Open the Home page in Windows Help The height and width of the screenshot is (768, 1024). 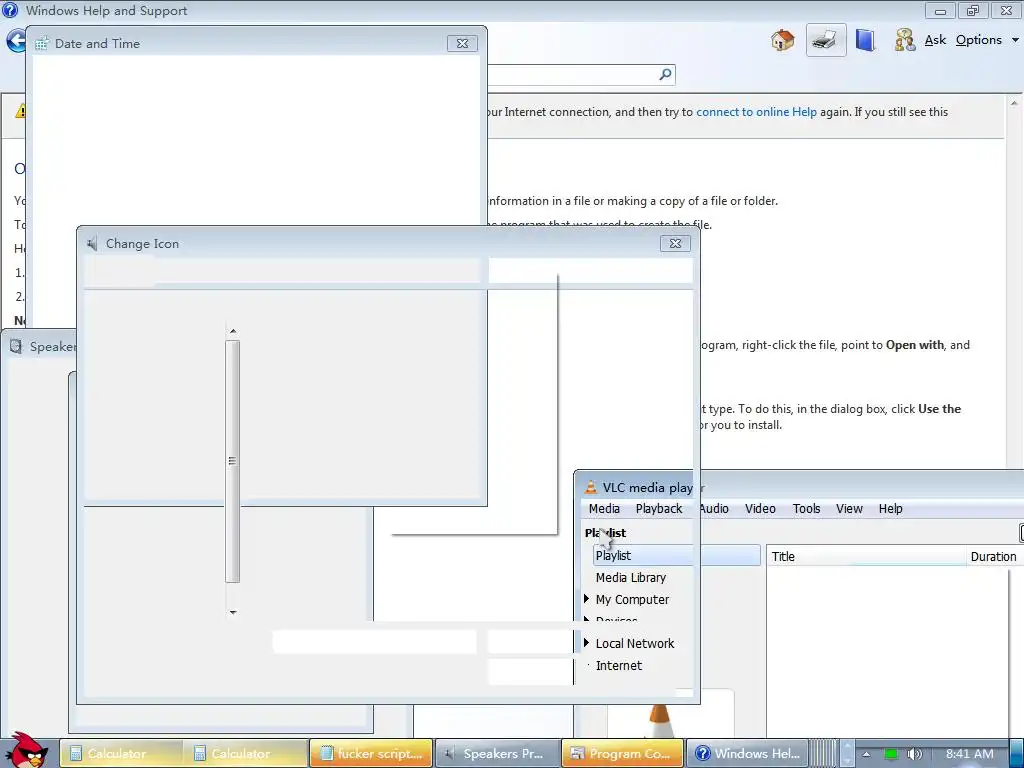(x=782, y=40)
